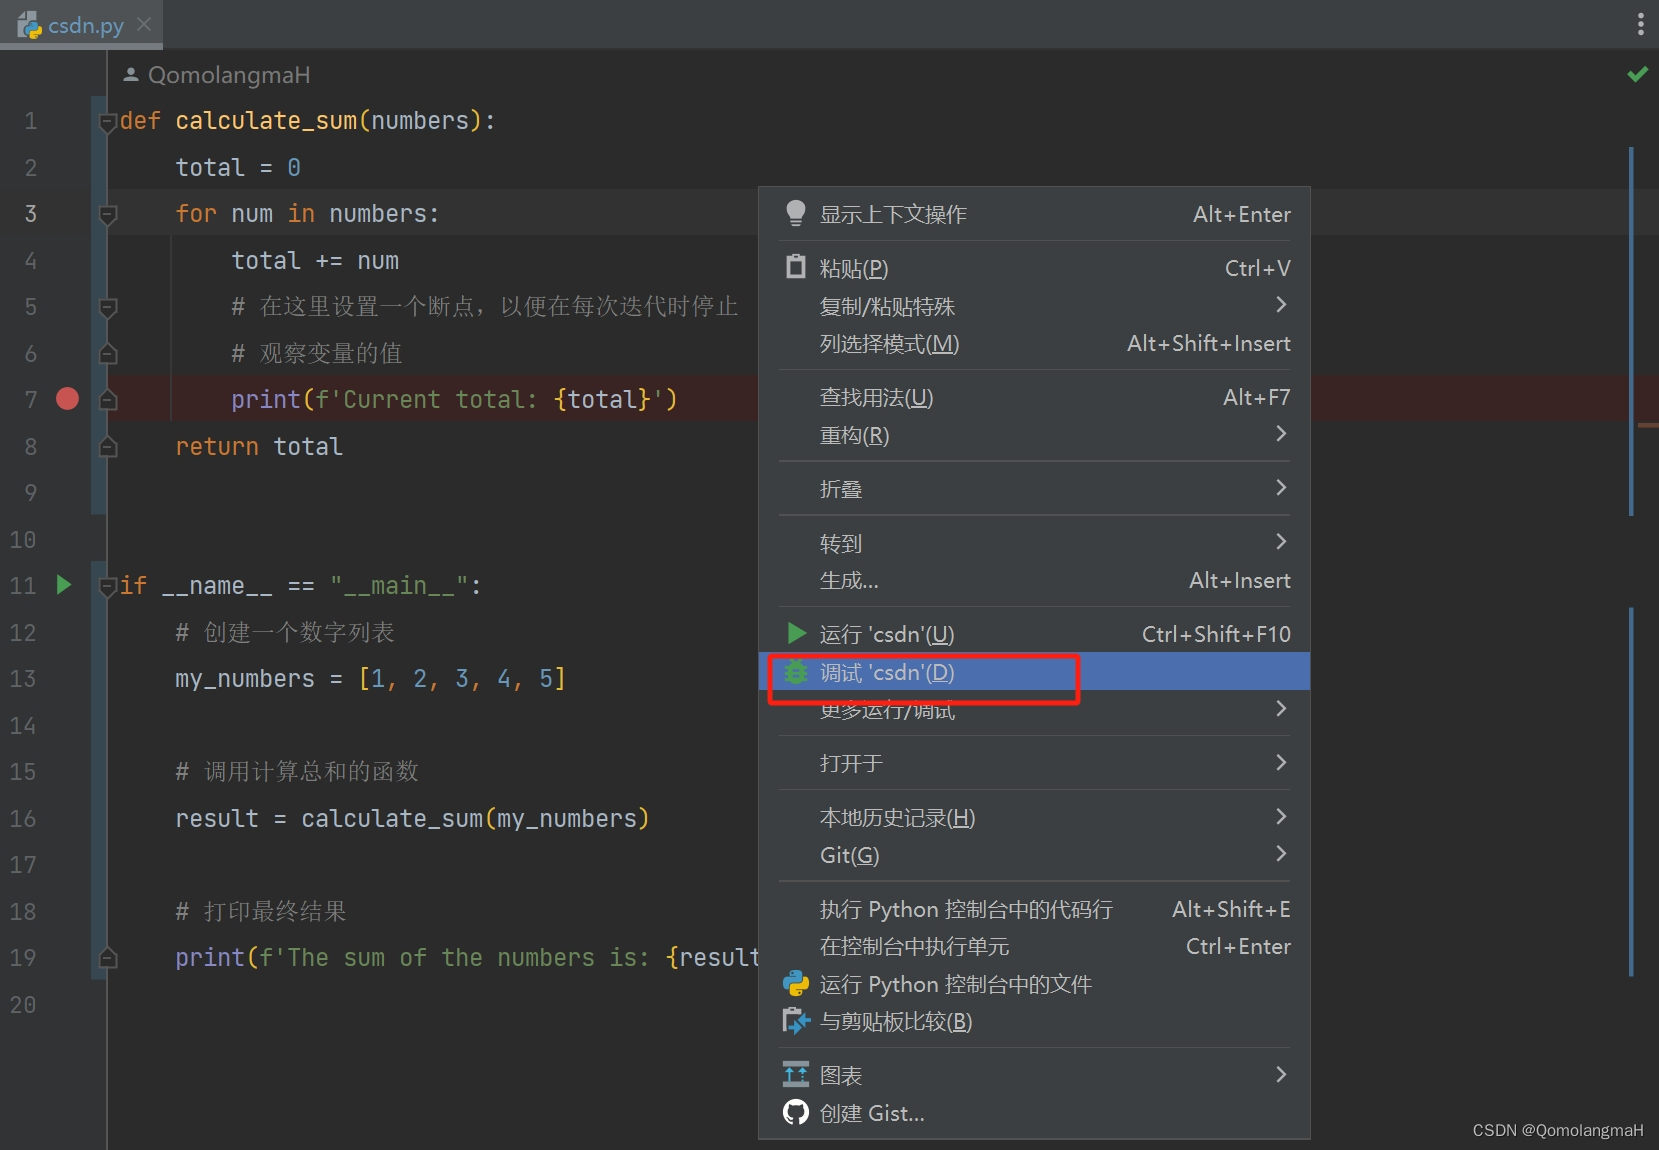Choose Generate (生成...) menu item
The height and width of the screenshot is (1150, 1659).
pyautogui.click(x=1034, y=581)
